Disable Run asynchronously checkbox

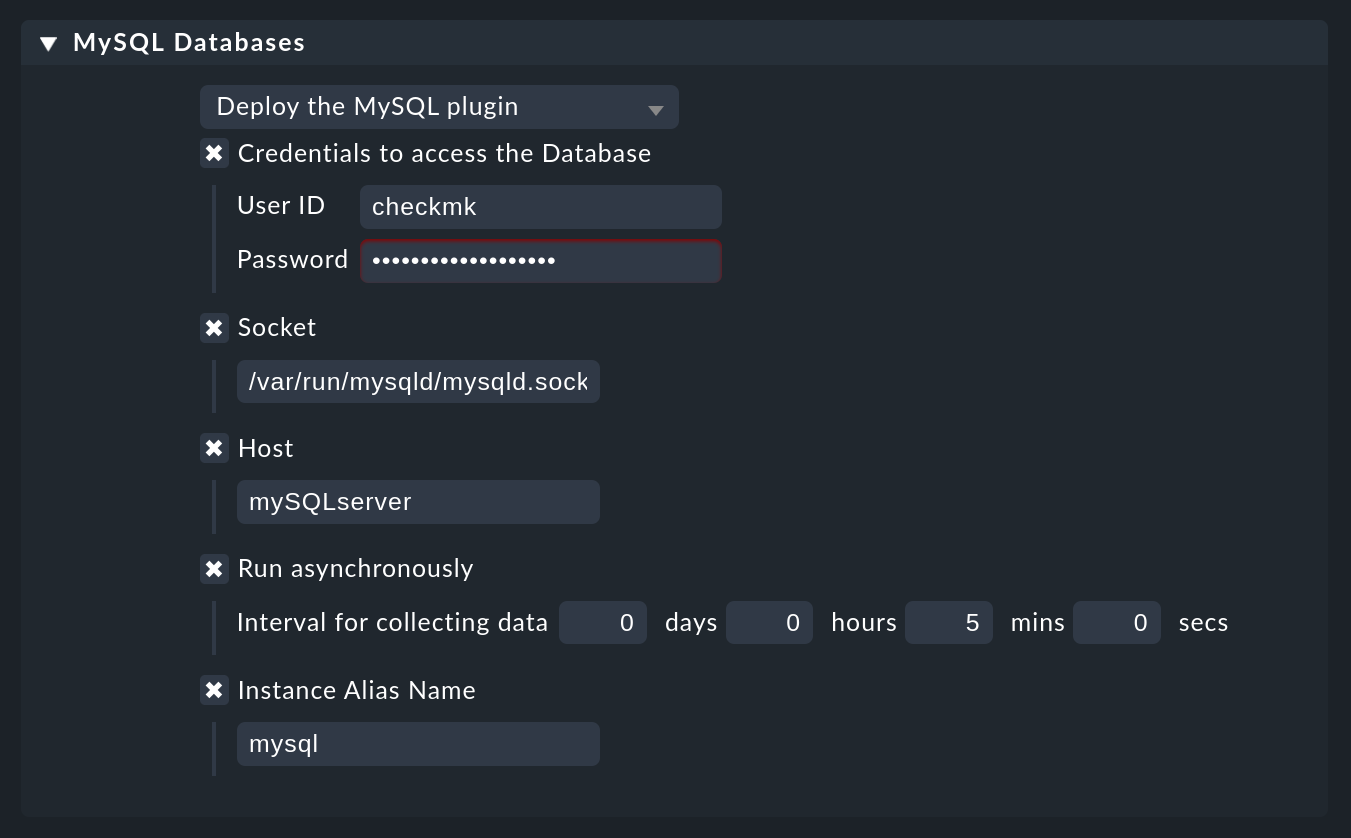[x=214, y=569]
